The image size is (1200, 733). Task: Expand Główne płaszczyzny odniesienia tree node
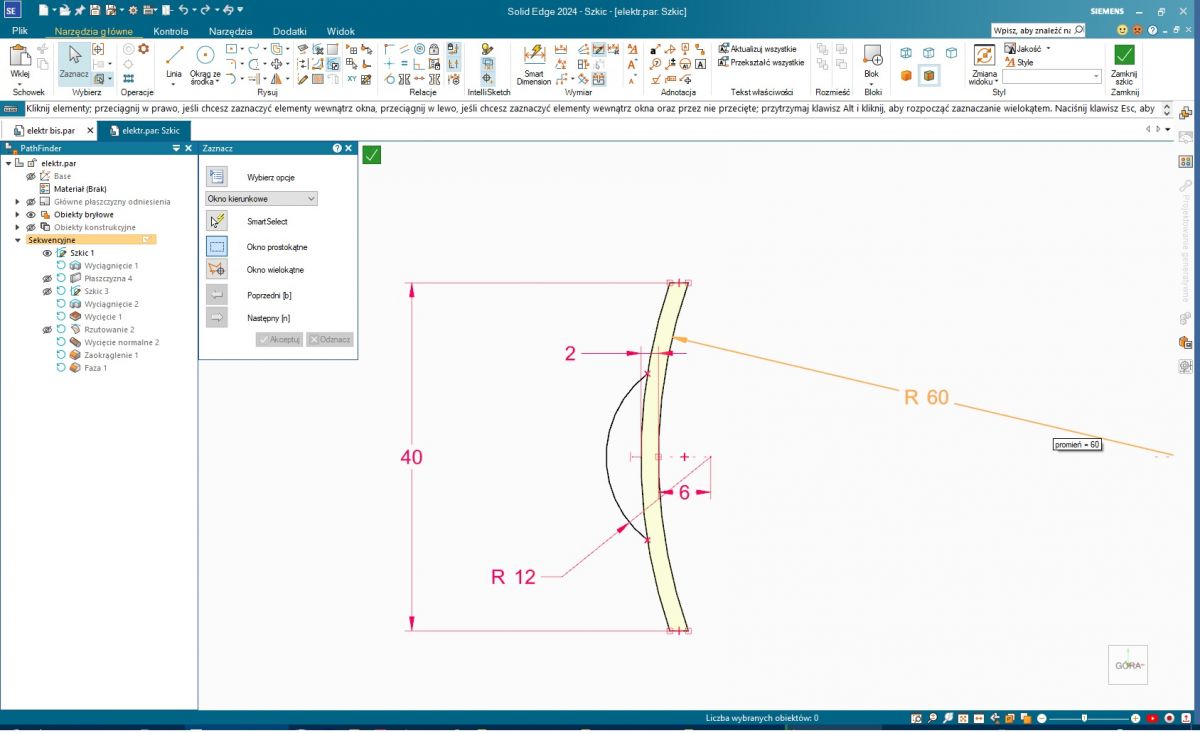(x=17, y=202)
